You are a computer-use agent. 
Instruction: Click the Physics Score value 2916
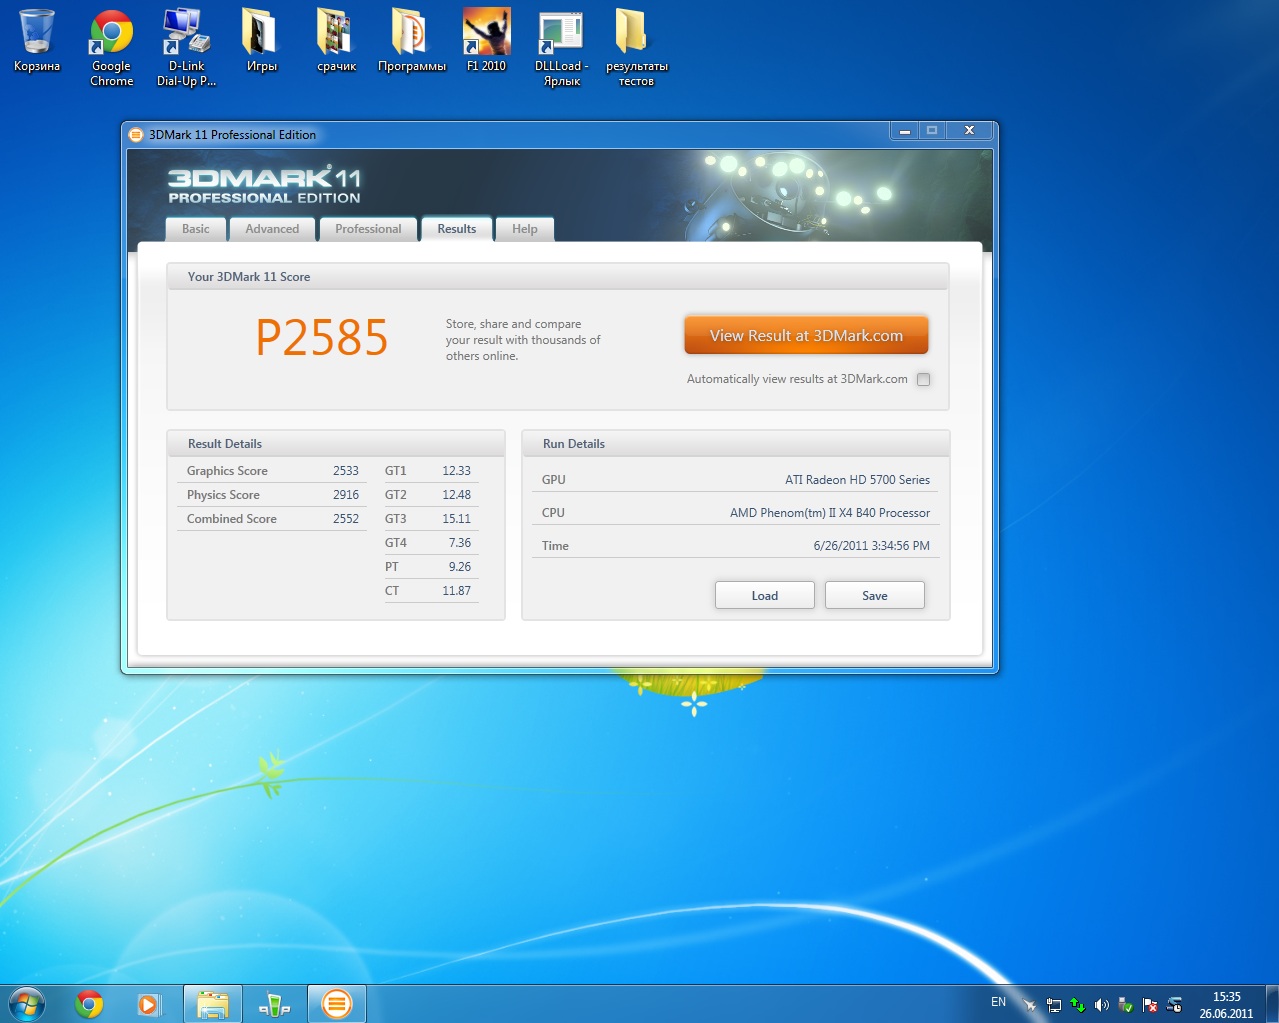[x=346, y=495]
